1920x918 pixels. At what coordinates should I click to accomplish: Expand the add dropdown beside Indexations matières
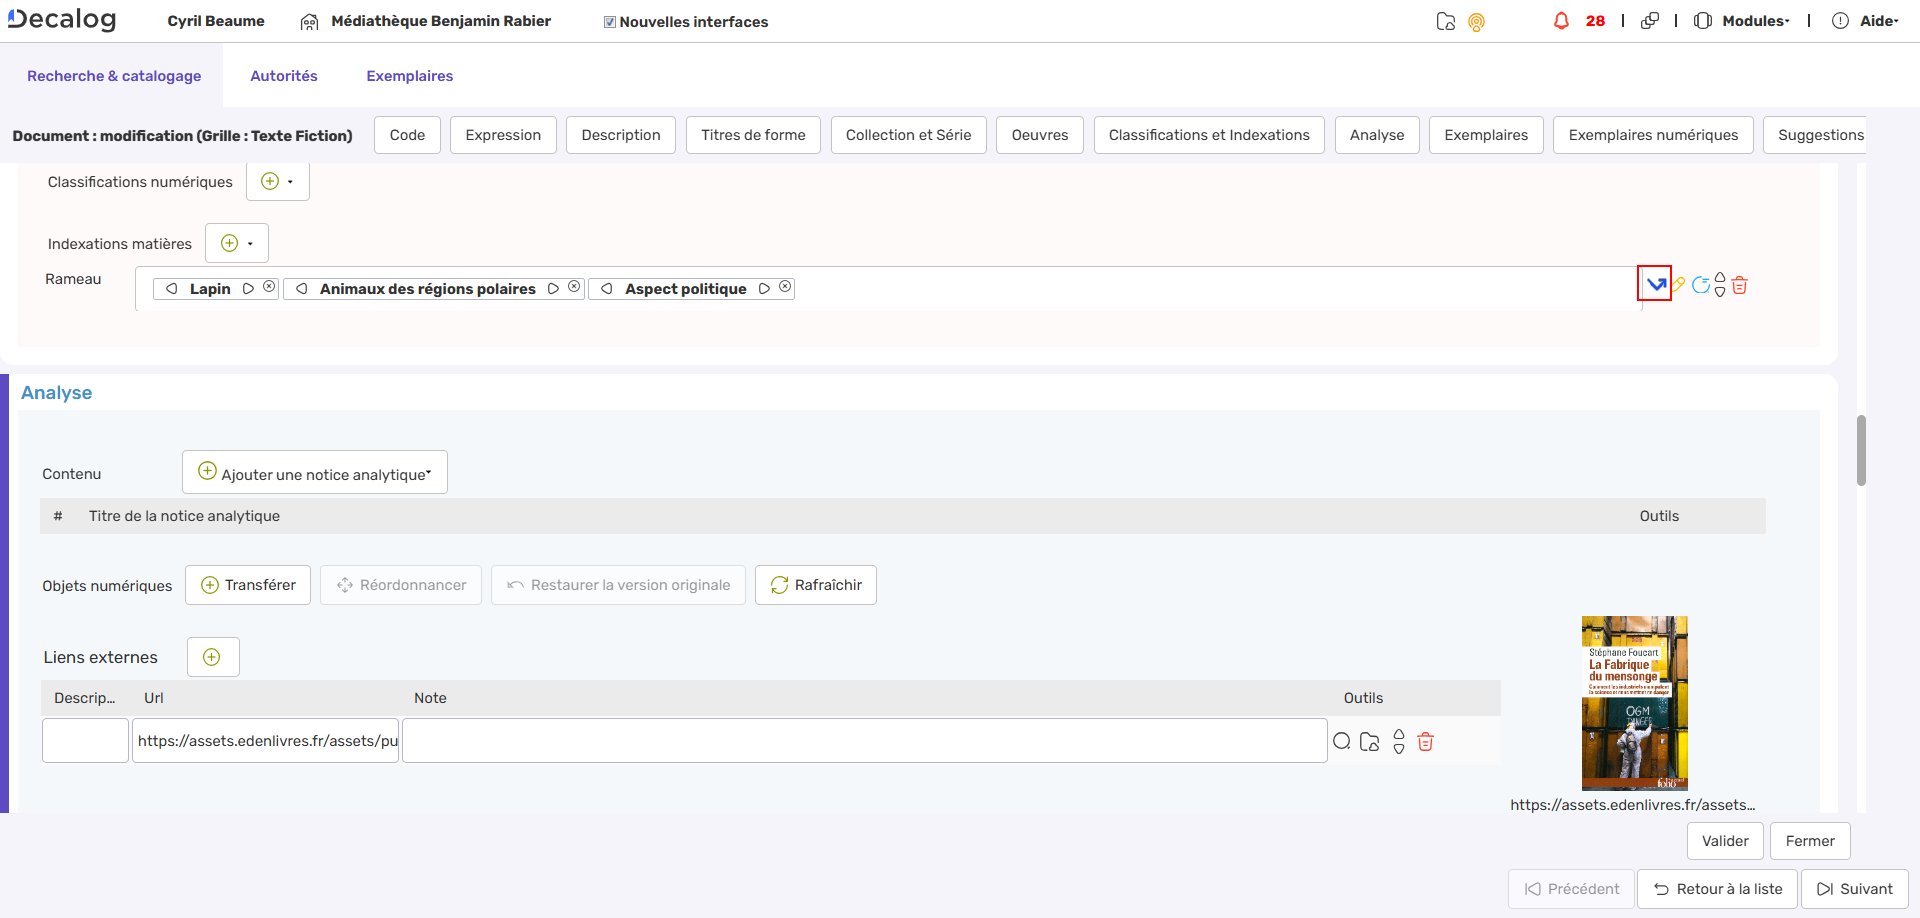click(x=249, y=242)
